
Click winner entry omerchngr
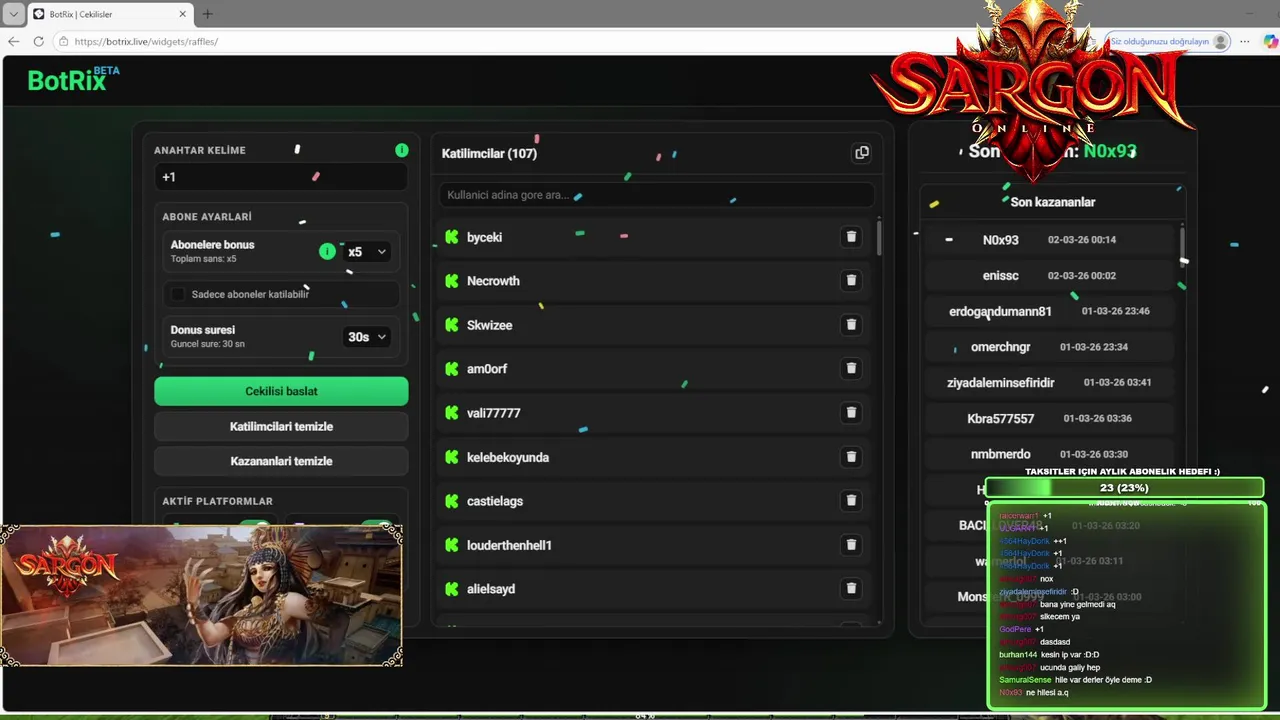click(x=1049, y=347)
